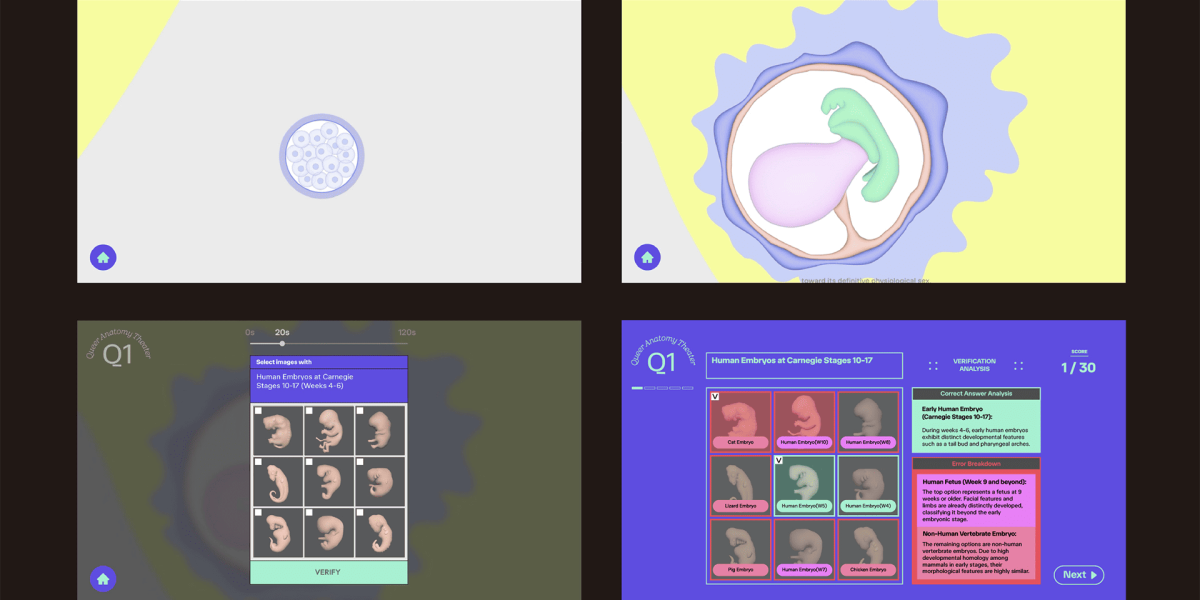The height and width of the screenshot is (600, 1200).
Task: Tick the checkbox on the first quiz image
Action: [x=258, y=411]
